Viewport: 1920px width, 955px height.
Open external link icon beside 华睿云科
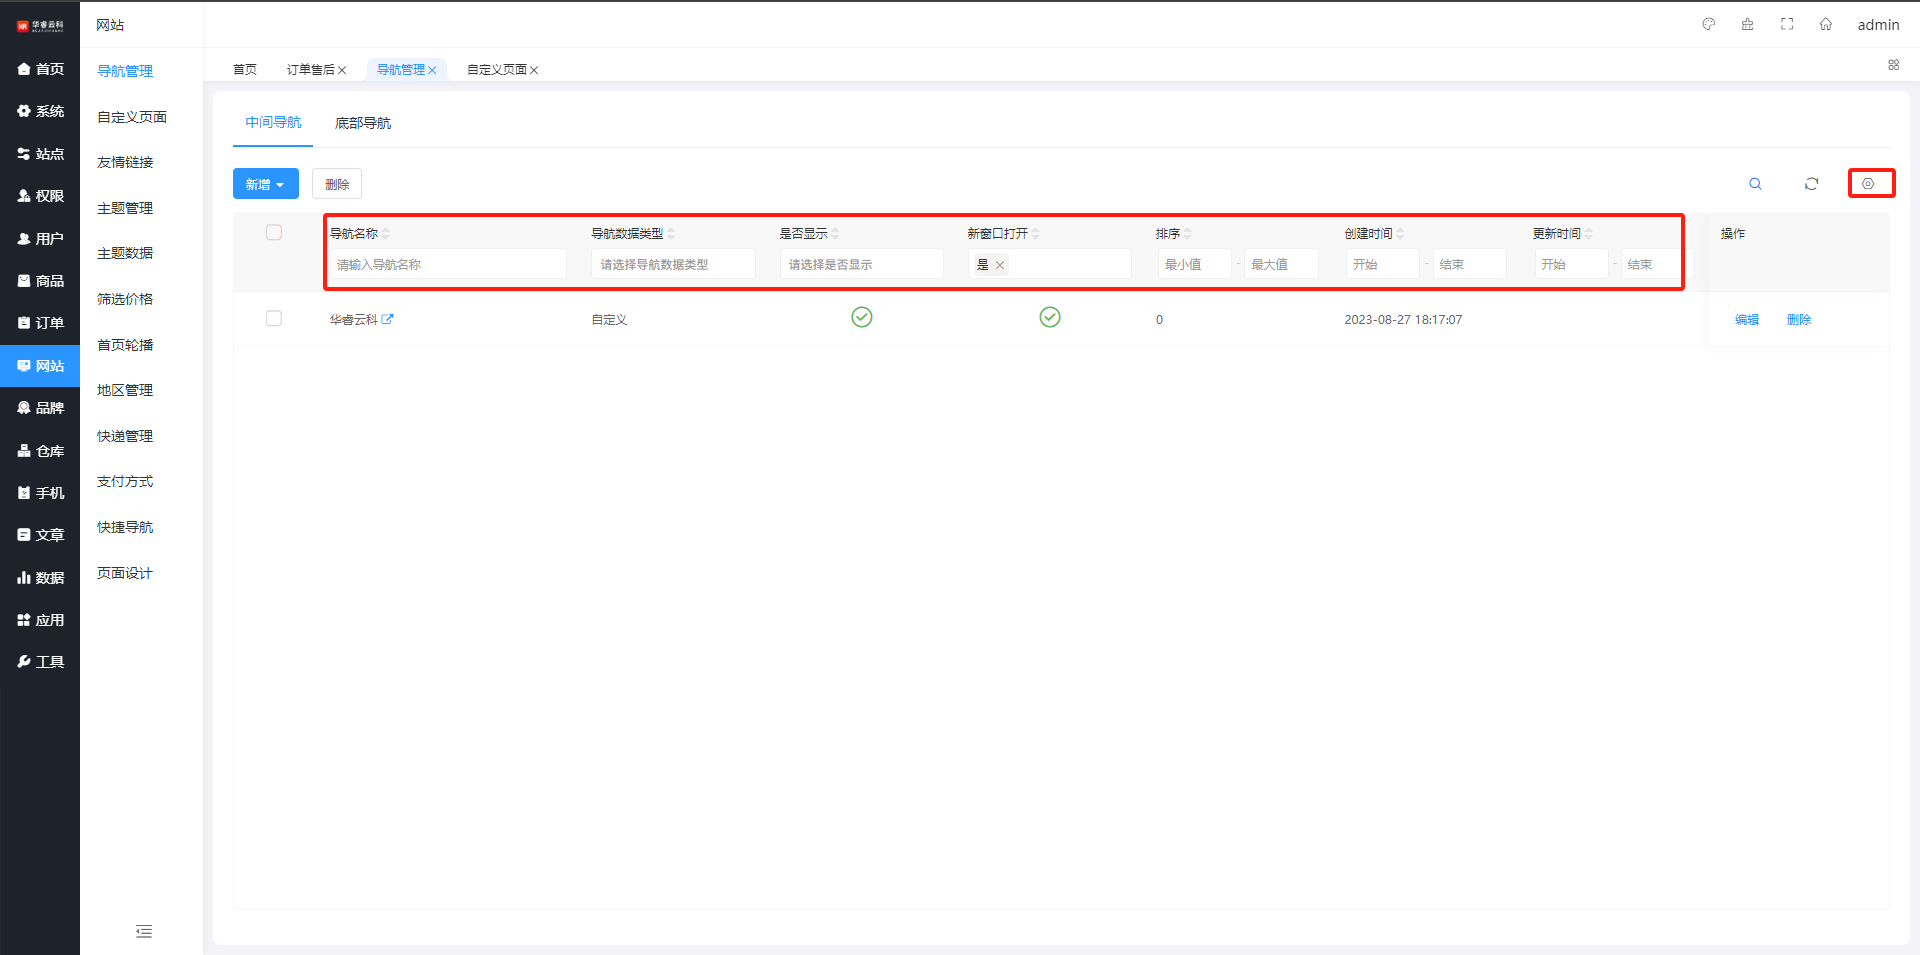[x=388, y=319]
